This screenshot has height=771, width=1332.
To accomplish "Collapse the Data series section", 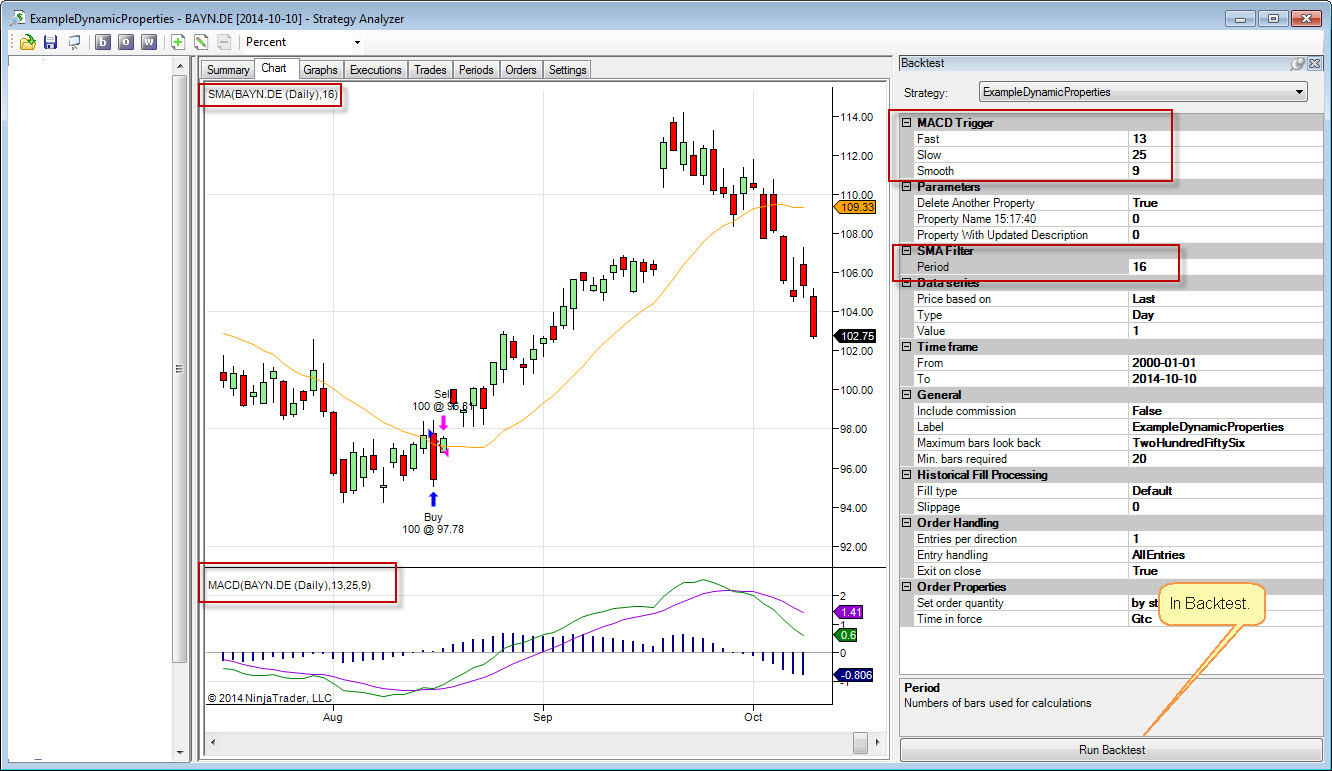I will [x=906, y=283].
